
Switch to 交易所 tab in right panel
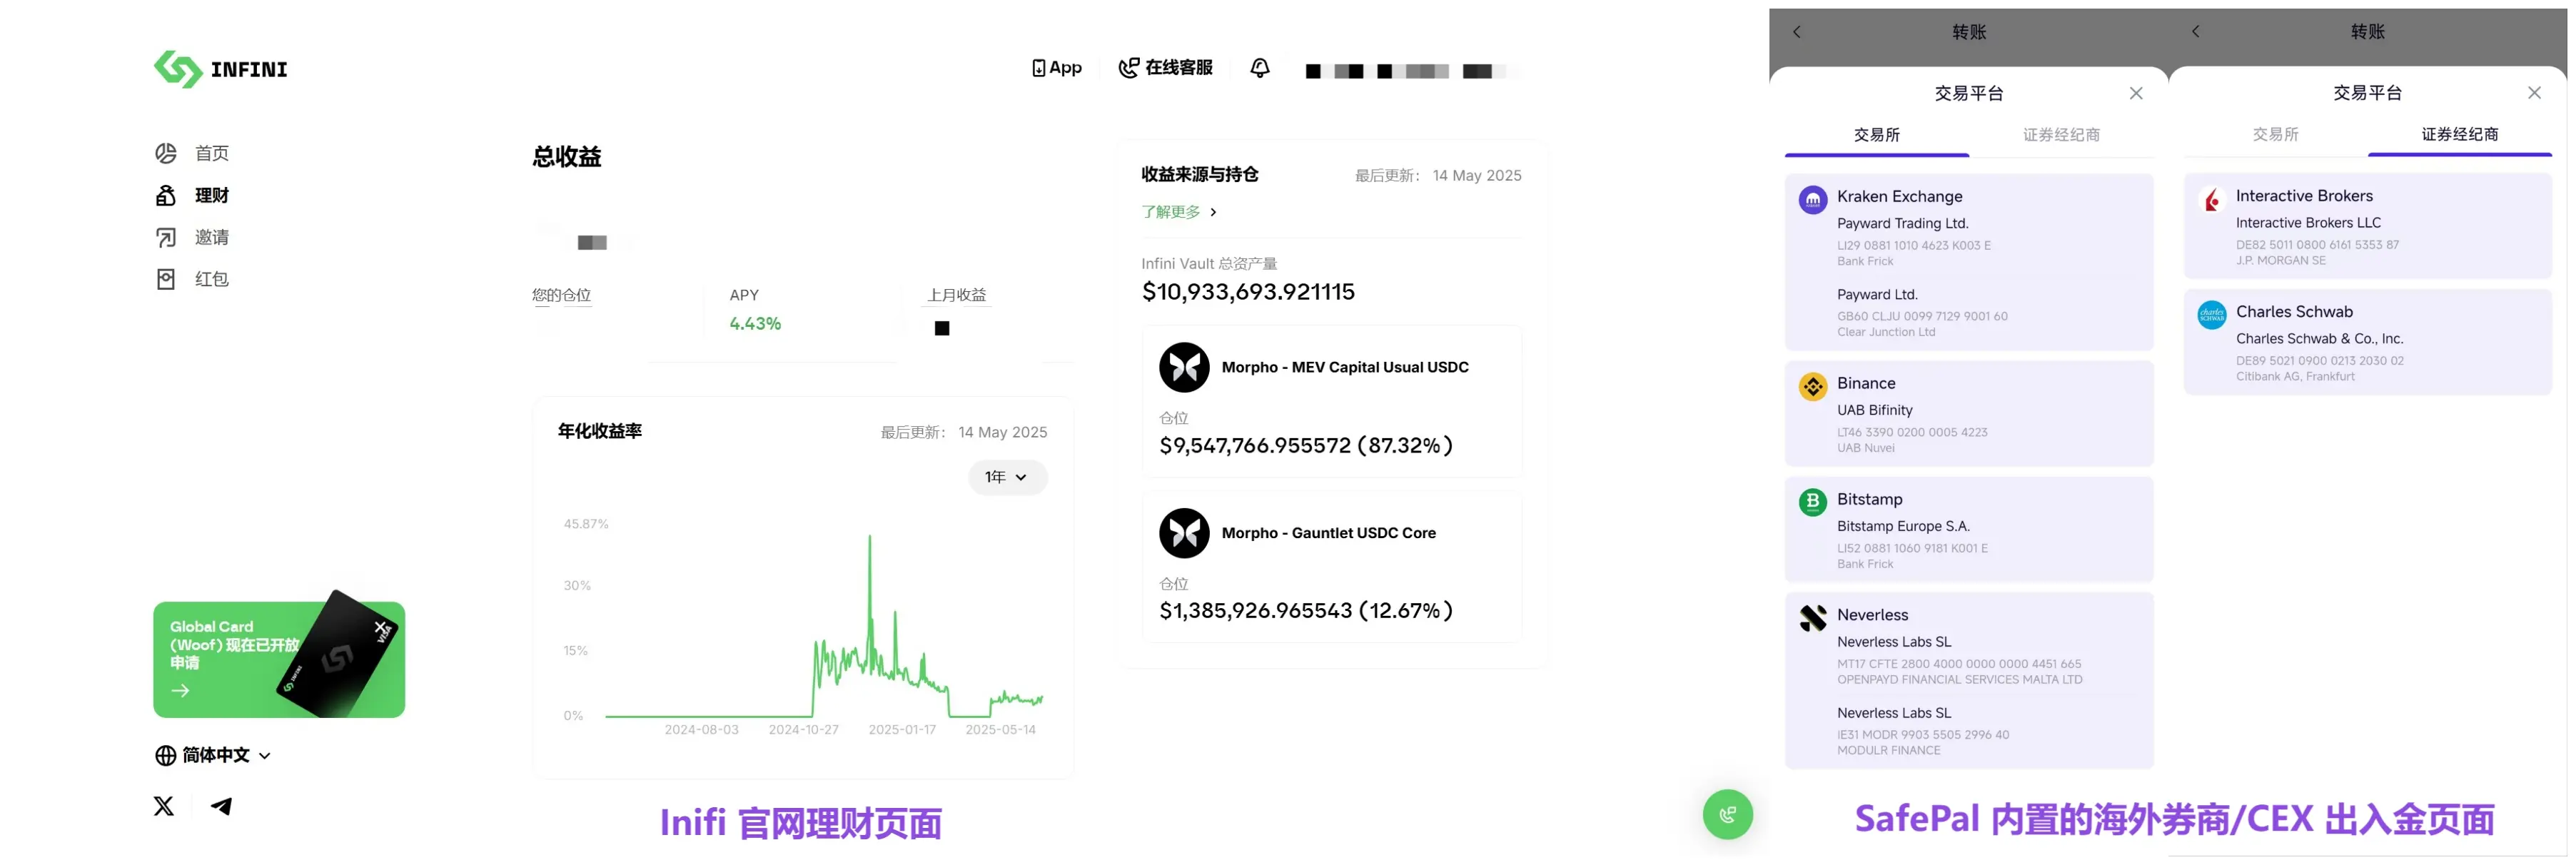(2275, 135)
